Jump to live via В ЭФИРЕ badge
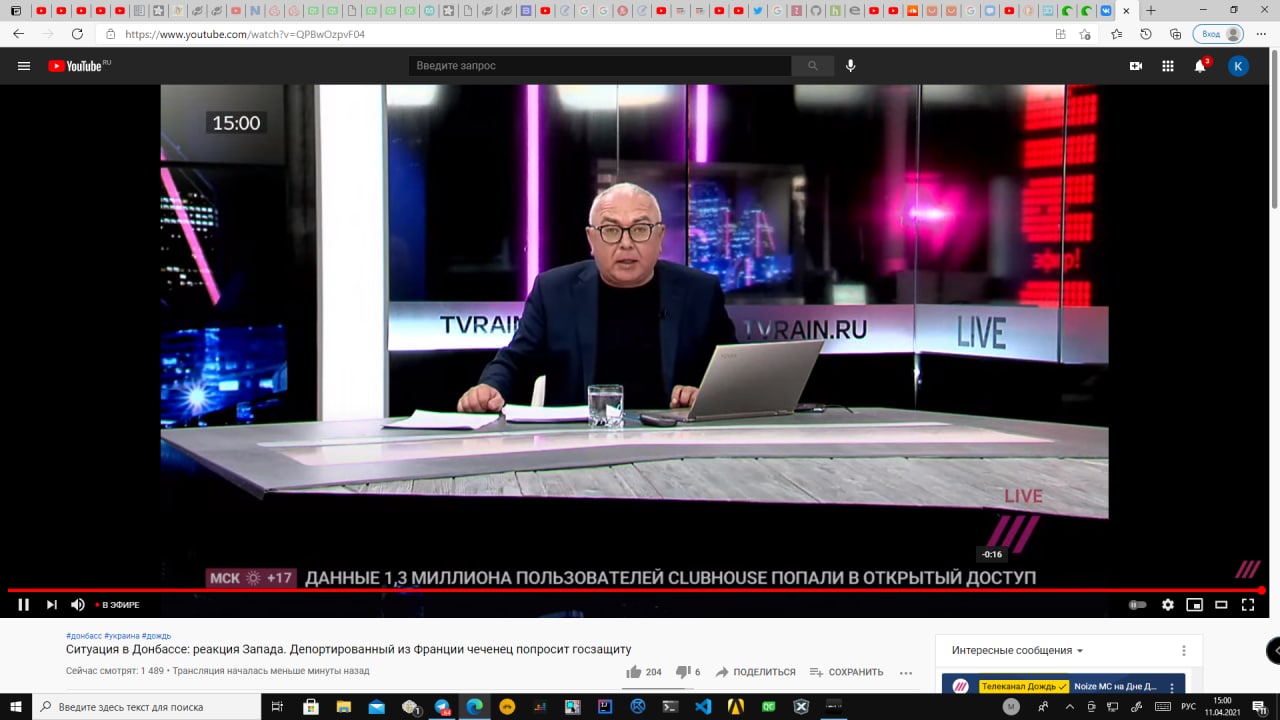The width and height of the screenshot is (1280, 720). pyautogui.click(x=117, y=605)
